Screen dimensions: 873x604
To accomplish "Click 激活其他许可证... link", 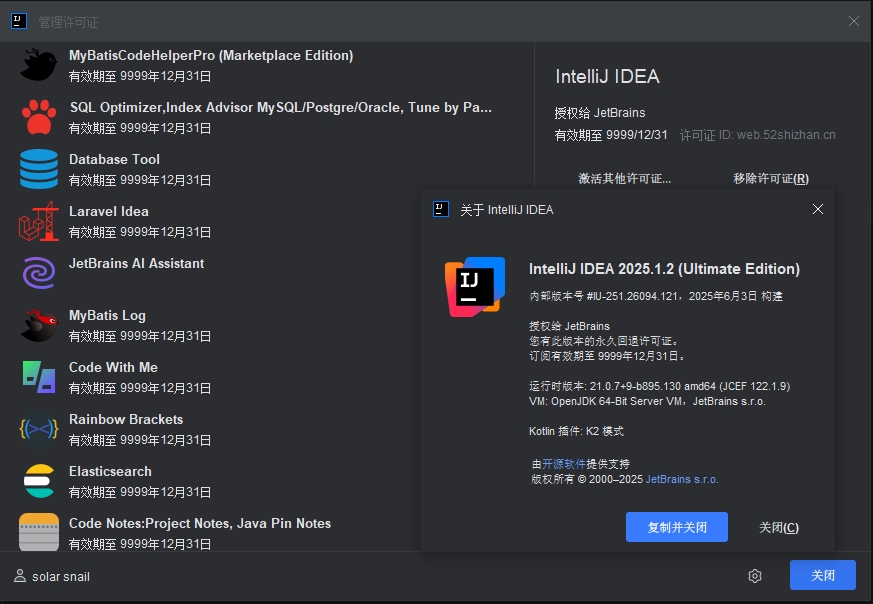I will tap(625, 179).
